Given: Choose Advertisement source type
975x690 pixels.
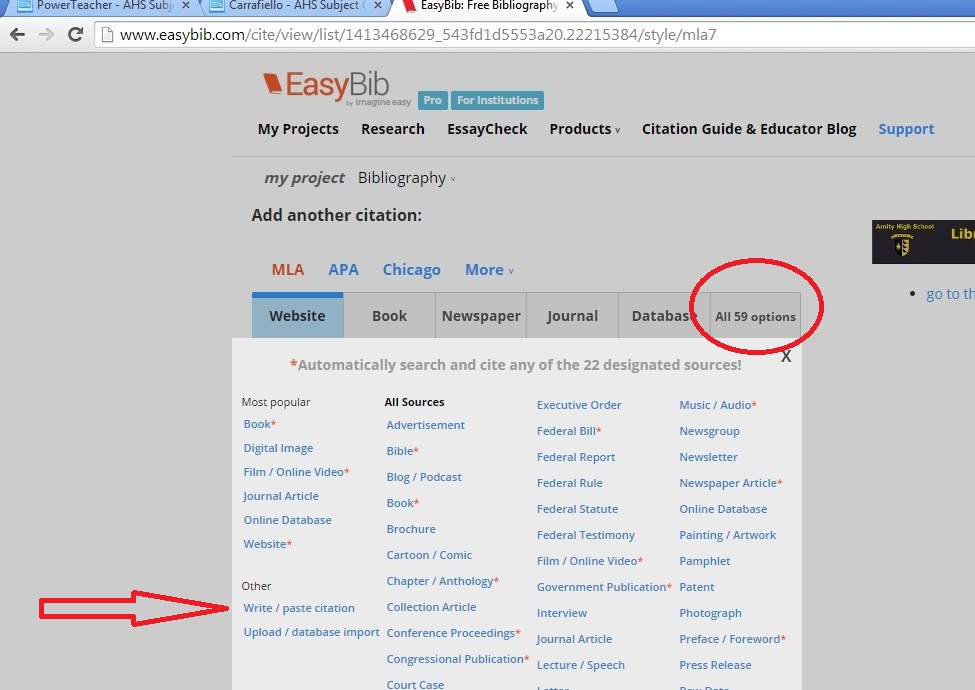Looking at the screenshot, I should [x=425, y=425].
